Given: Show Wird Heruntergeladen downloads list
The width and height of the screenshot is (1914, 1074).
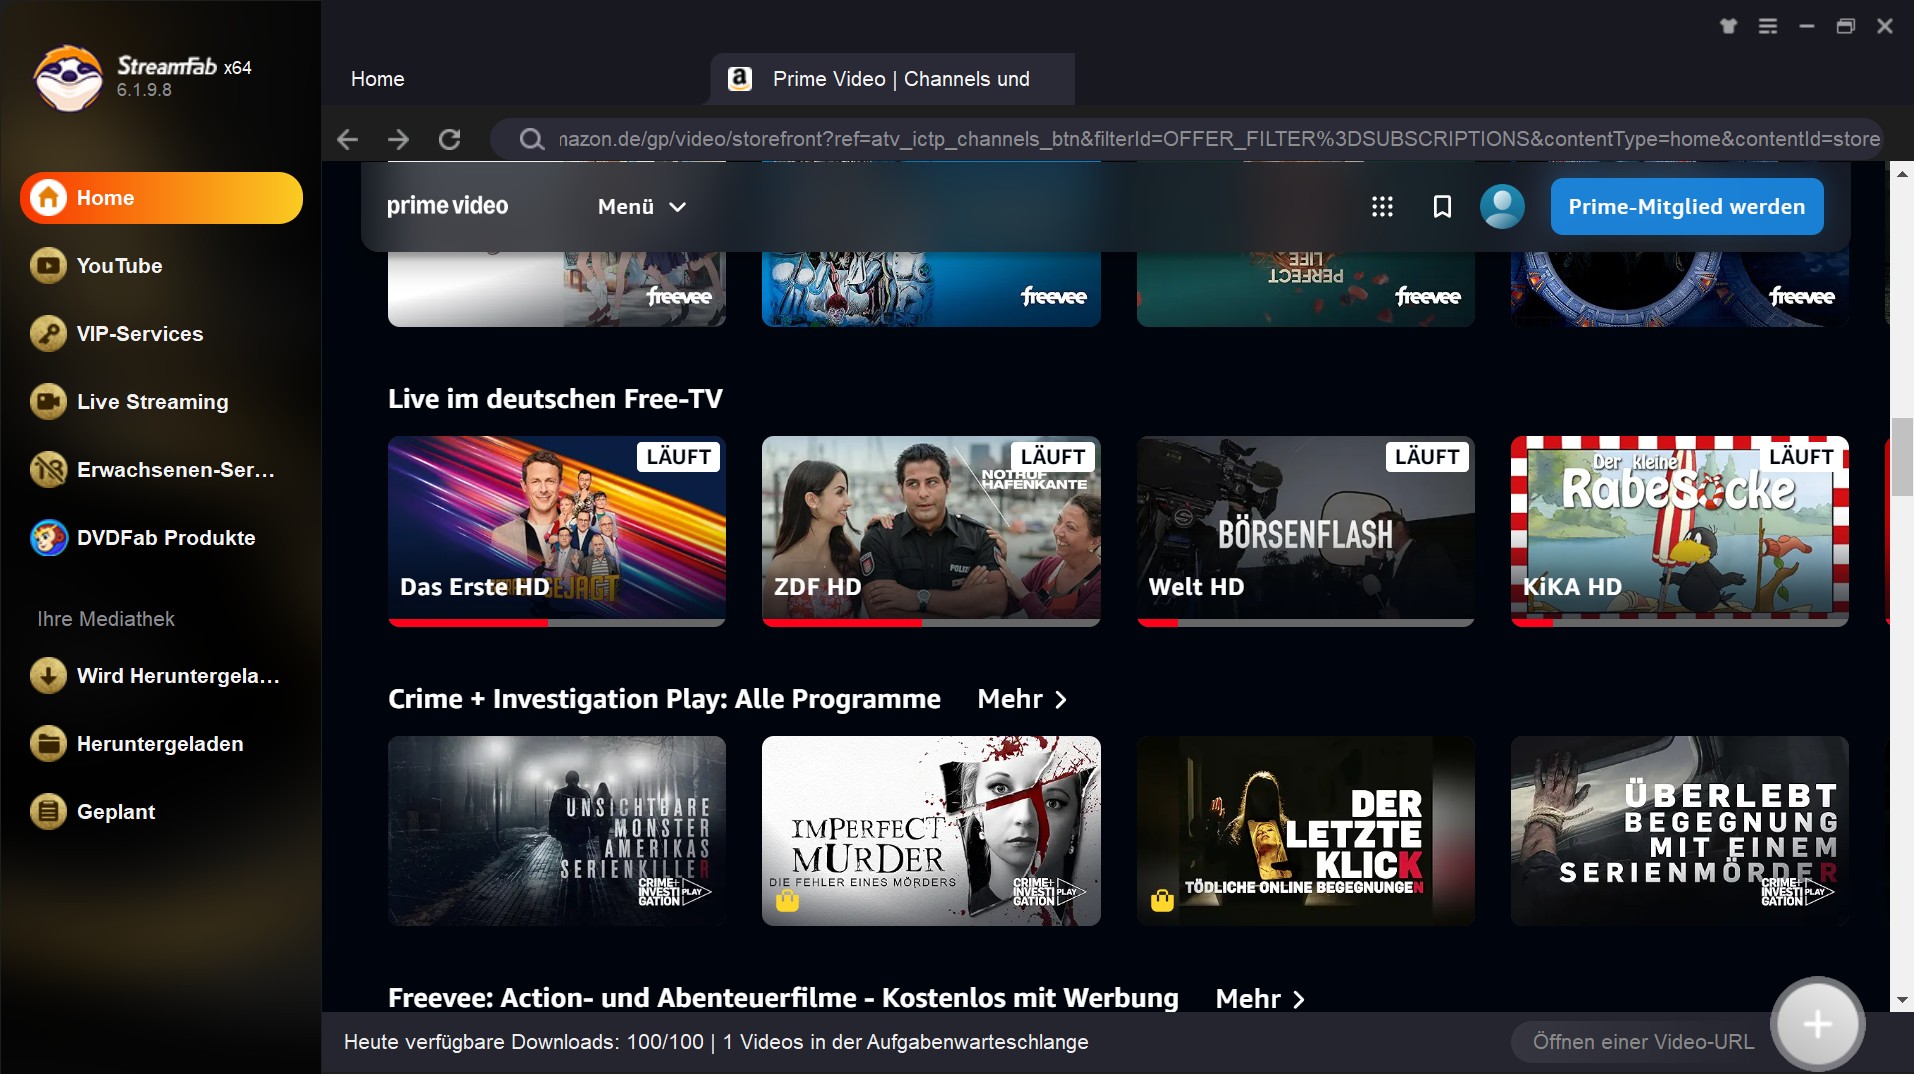Looking at the screenshot, I should 161,676.
